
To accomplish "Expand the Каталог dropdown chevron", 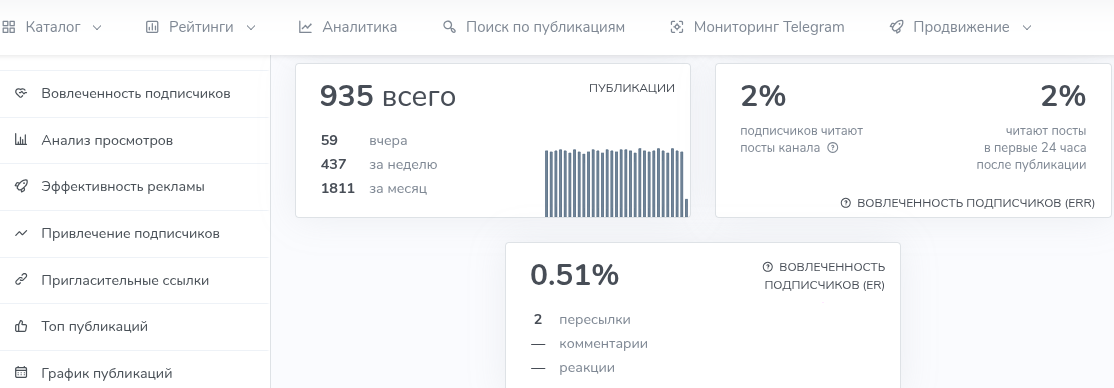I will (x=97, y=28).
